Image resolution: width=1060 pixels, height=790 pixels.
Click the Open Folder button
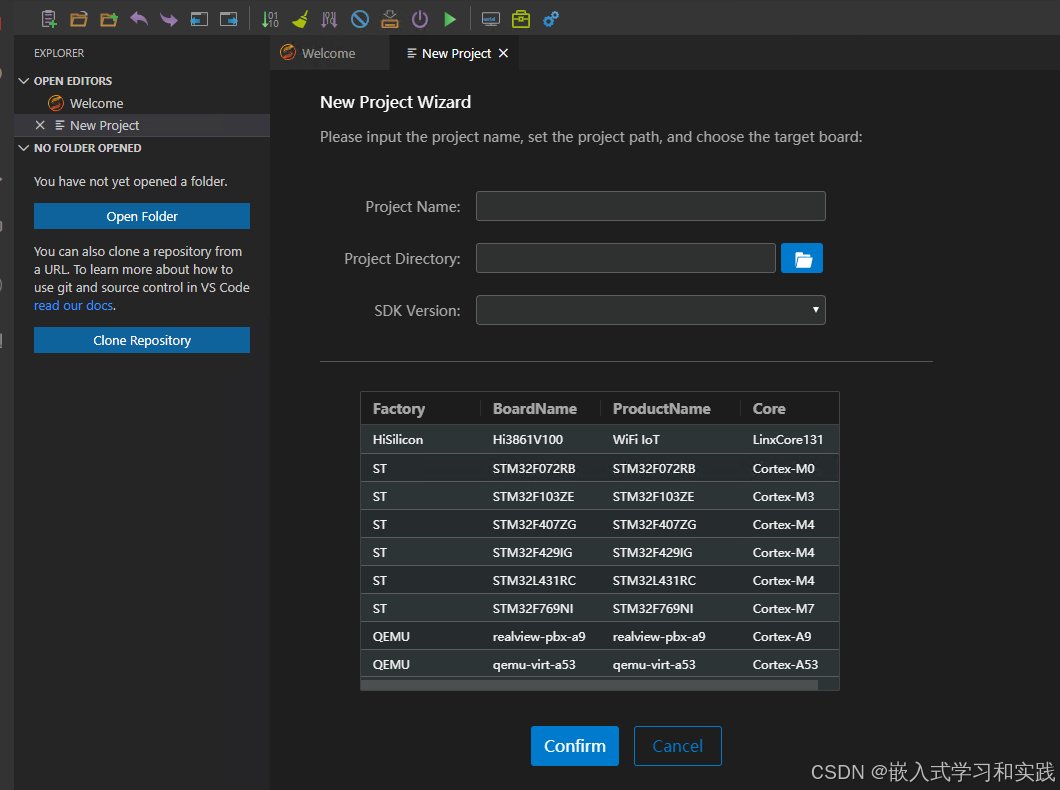(142, 216)
